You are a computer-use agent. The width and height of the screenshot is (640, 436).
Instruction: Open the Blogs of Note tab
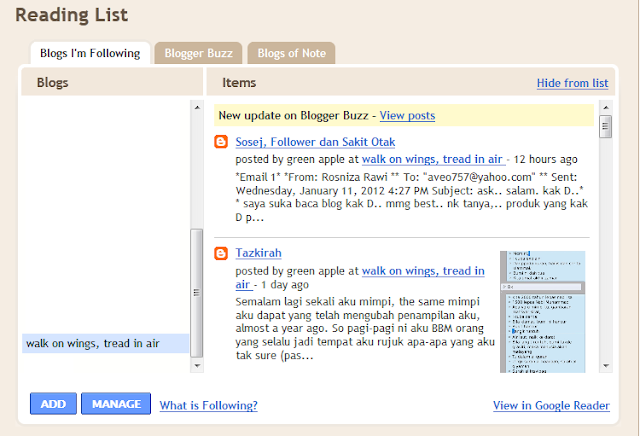pyautogui.click(x=291, y=53)
